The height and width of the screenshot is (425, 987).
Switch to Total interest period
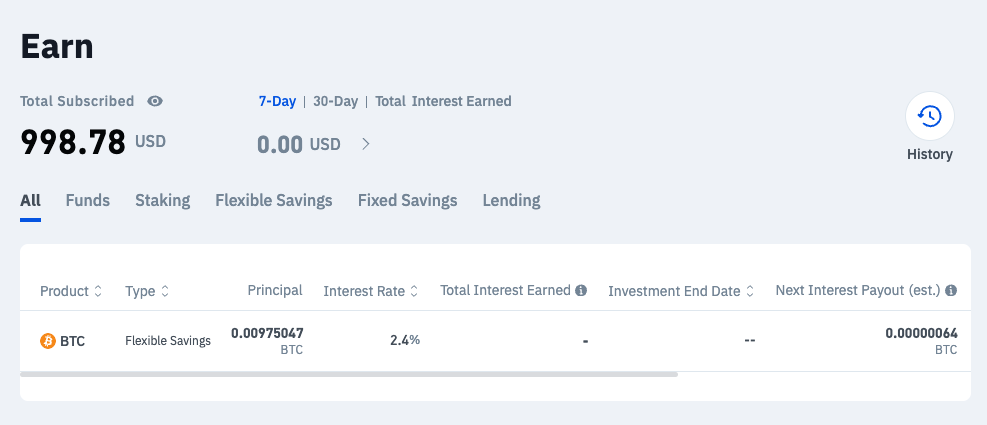point(391,101)
